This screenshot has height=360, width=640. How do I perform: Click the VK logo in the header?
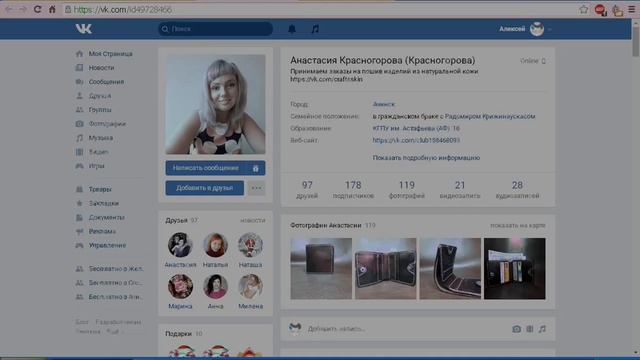point(84,29)
